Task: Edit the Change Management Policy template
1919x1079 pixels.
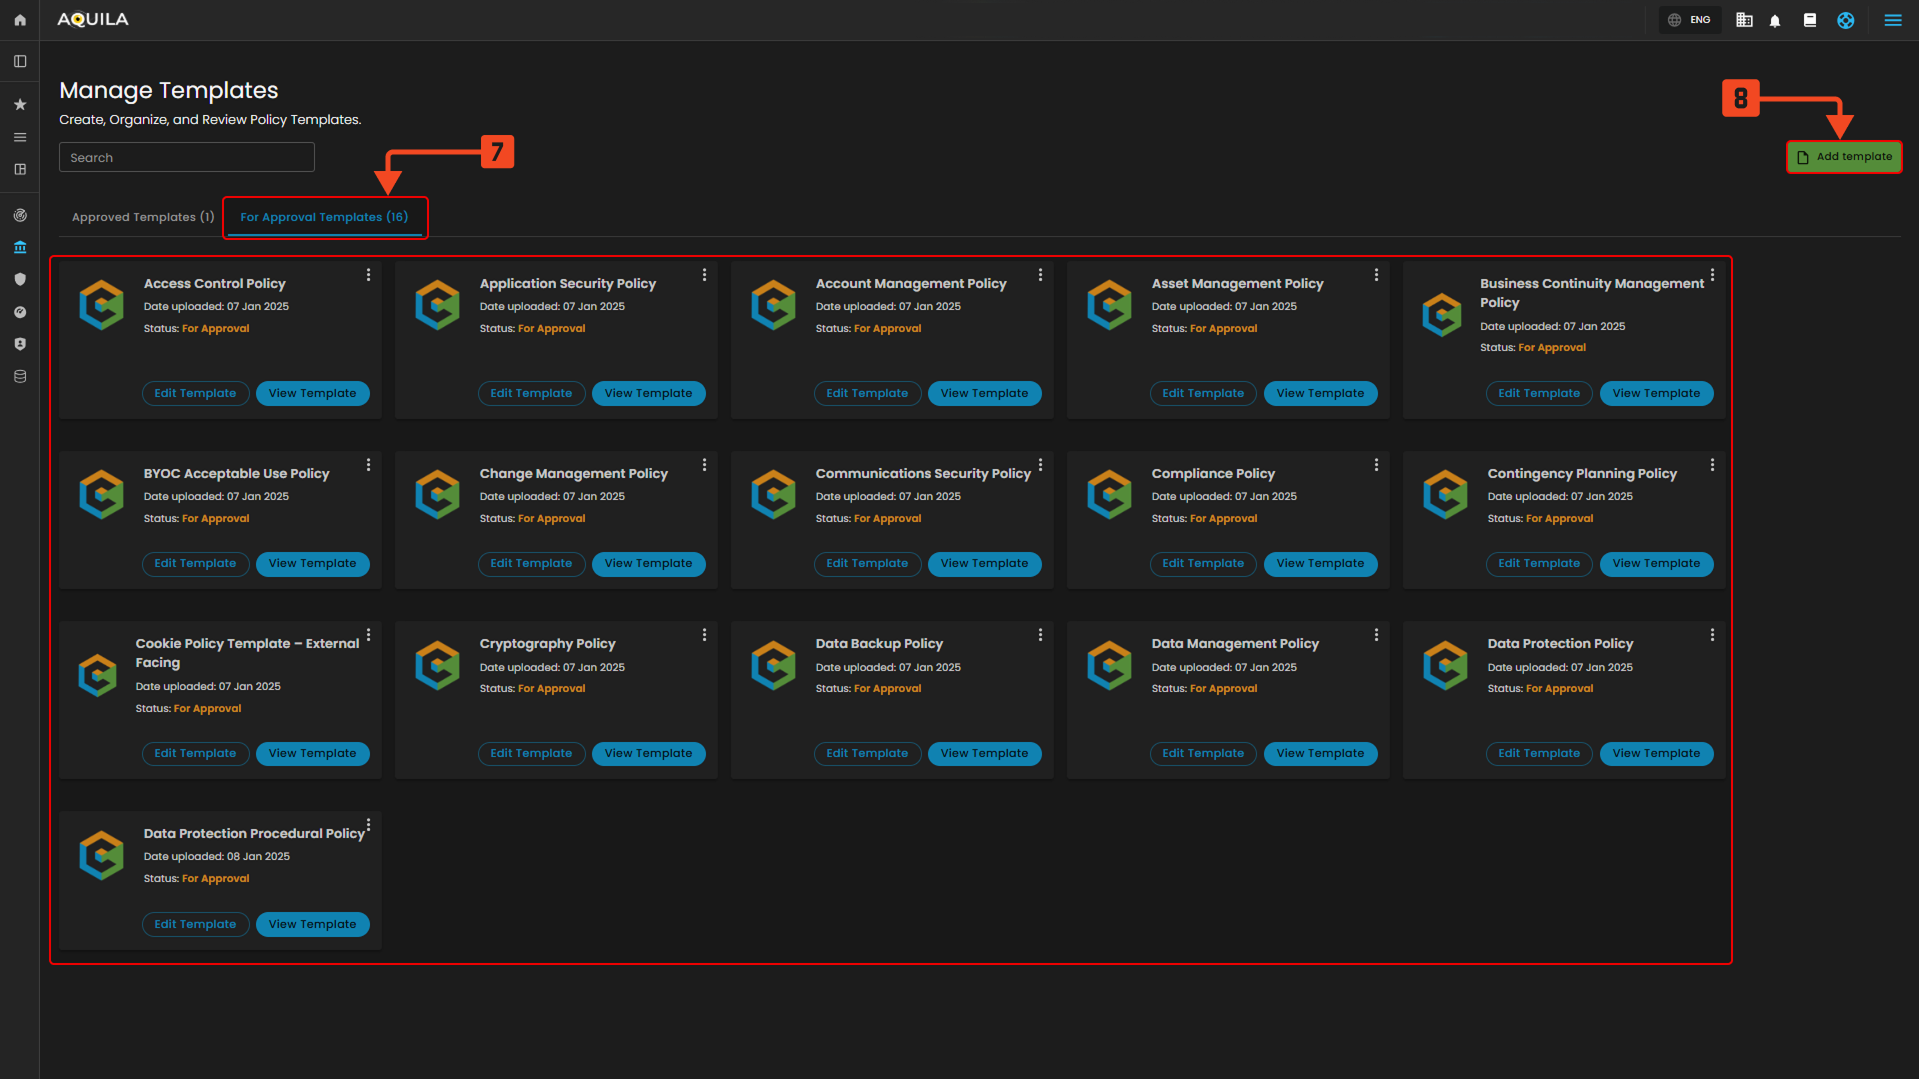Action: [x=531, y=564]
